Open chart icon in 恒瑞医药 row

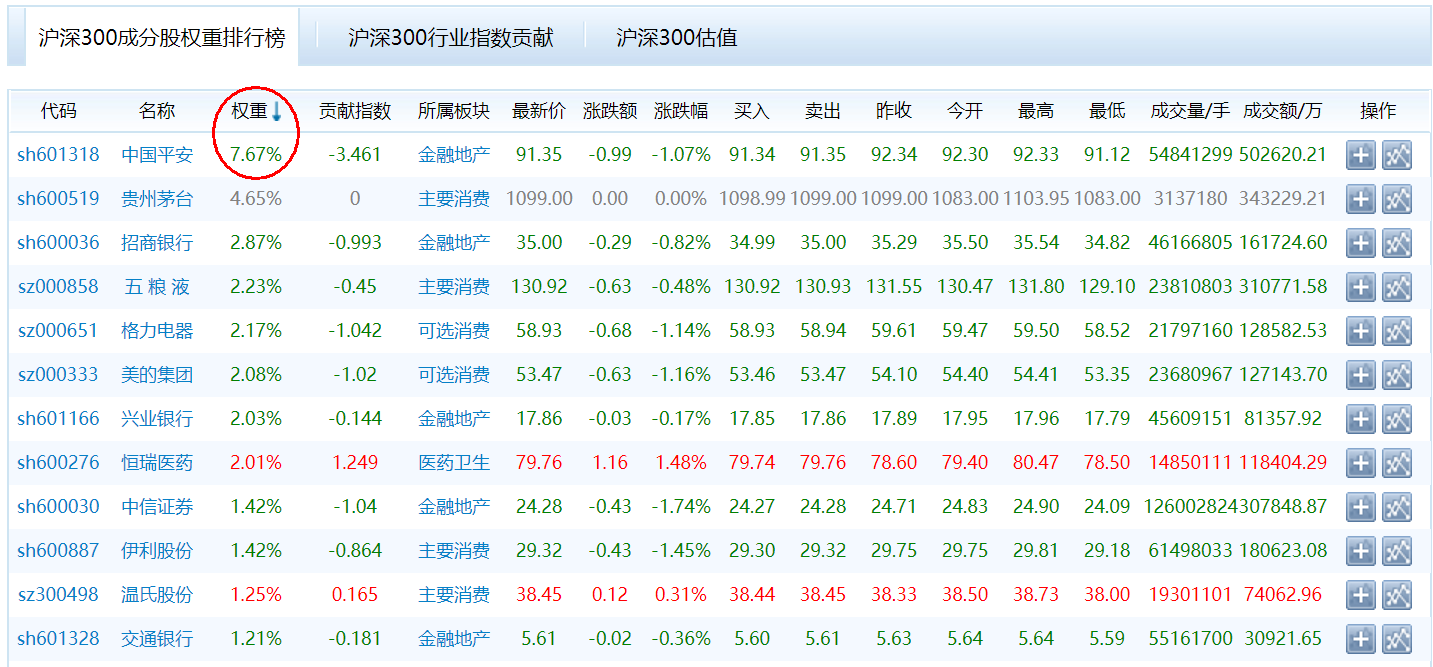coord(1397,463)
